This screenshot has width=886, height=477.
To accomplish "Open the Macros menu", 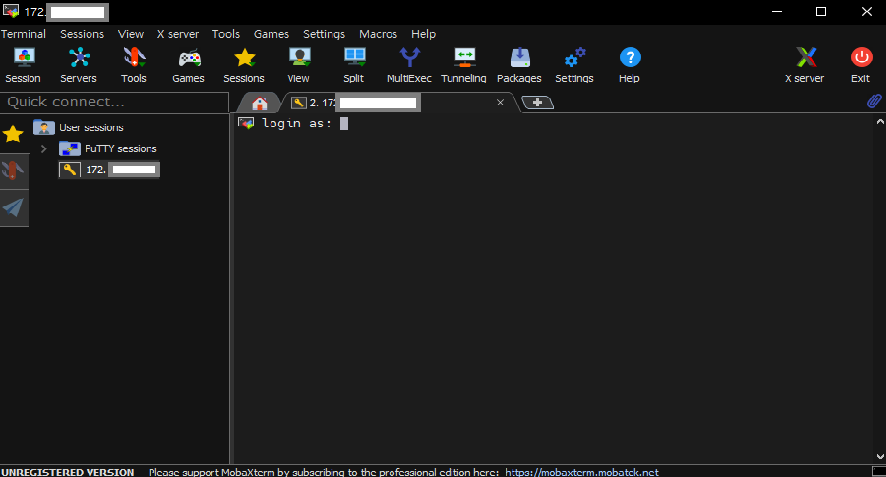I will [x=378, y=34].
